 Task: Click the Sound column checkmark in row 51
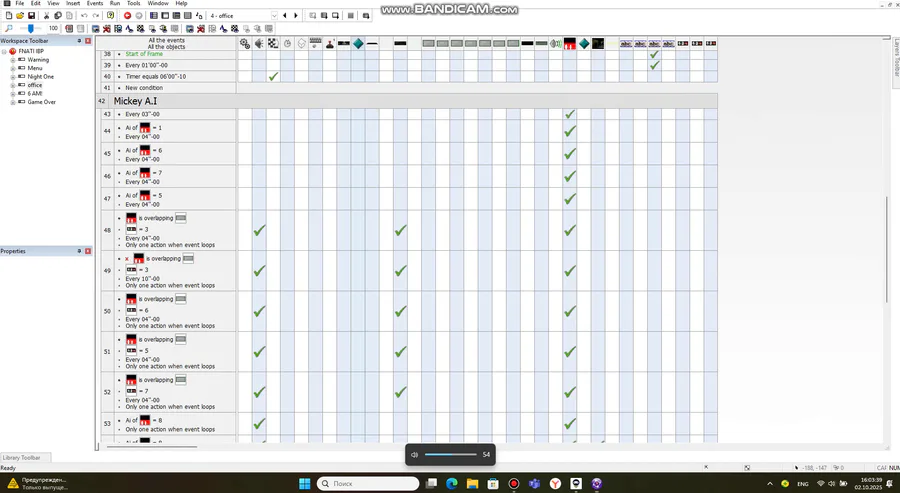click(x=259, y=352)
